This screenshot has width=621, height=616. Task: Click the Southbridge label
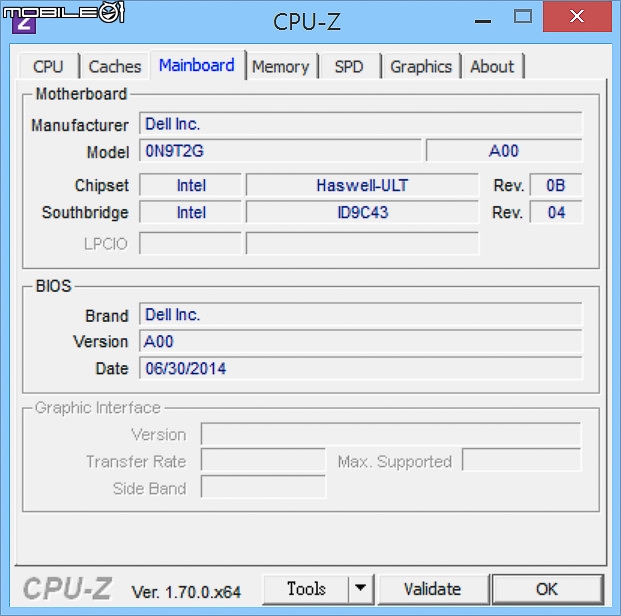tap(85, 213)
